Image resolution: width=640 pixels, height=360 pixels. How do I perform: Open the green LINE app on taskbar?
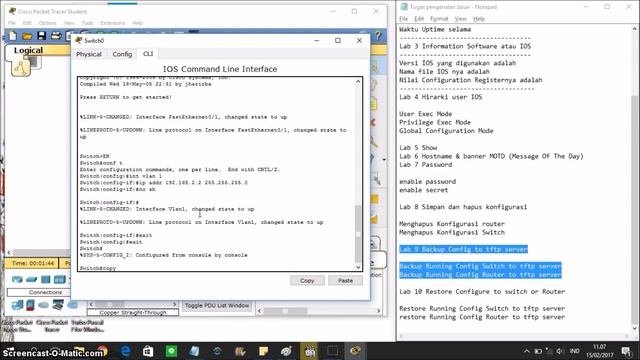171,351
